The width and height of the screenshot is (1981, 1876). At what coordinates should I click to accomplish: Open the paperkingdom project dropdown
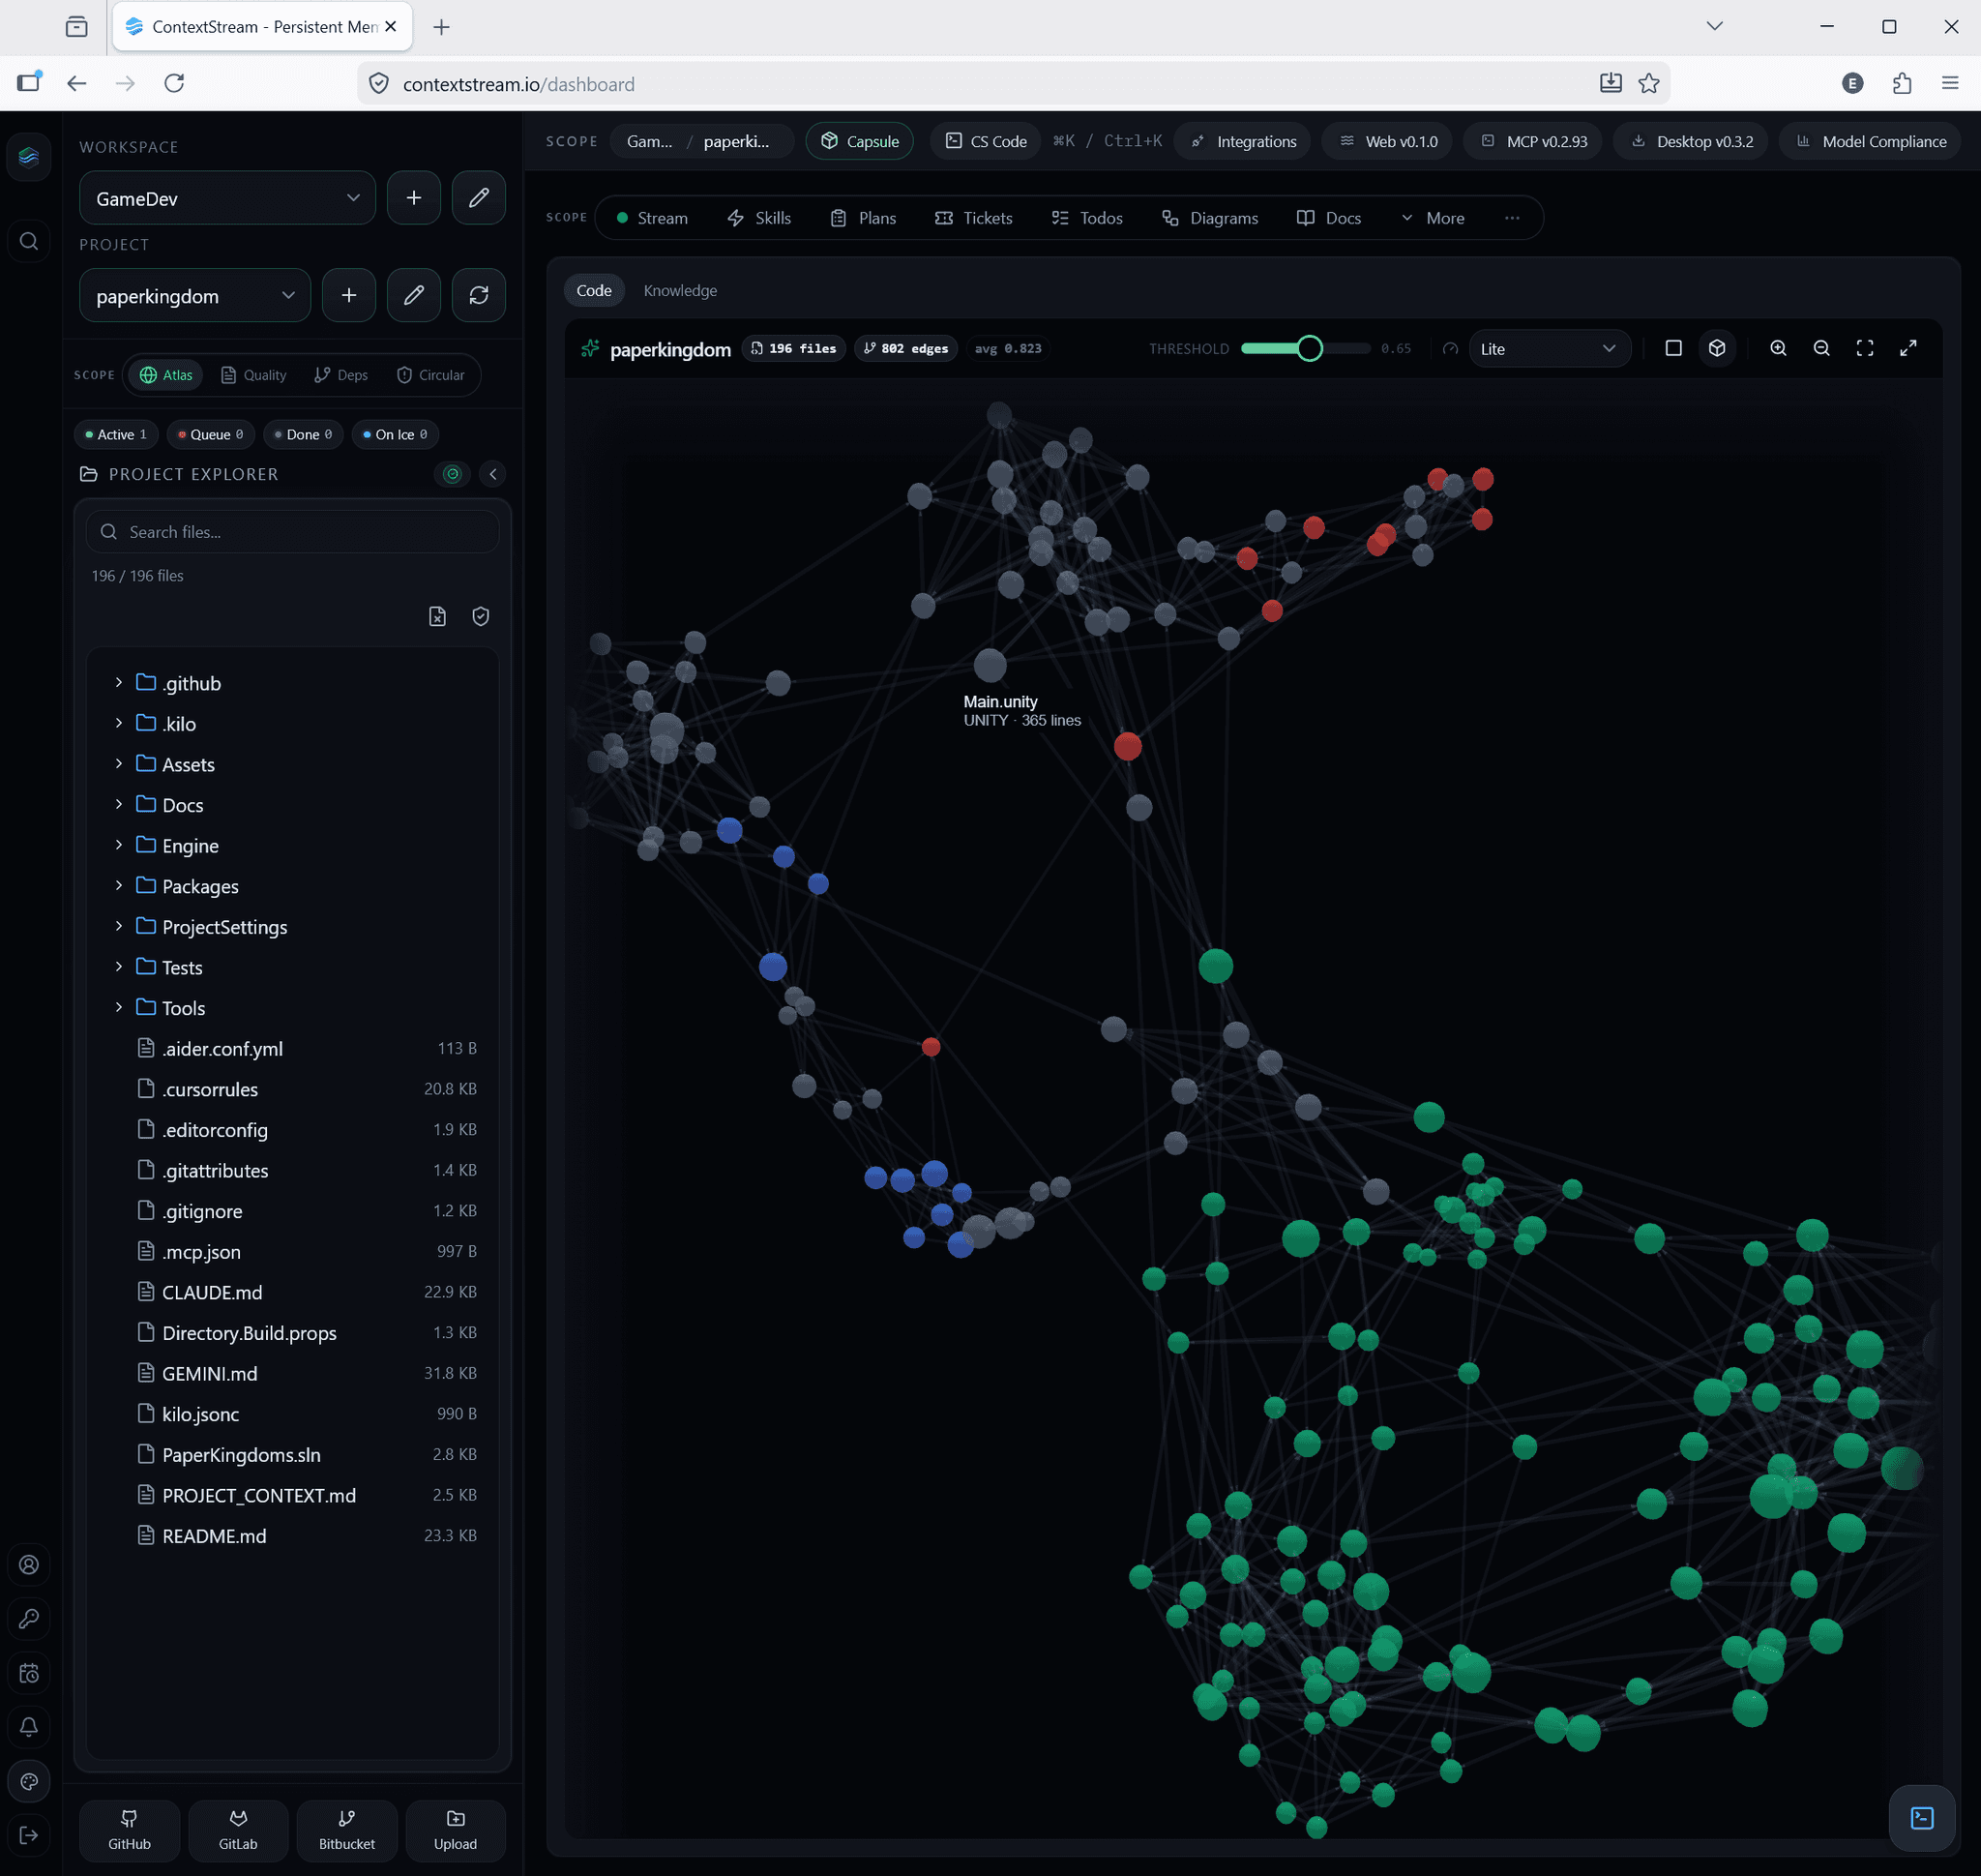[195, 295]
